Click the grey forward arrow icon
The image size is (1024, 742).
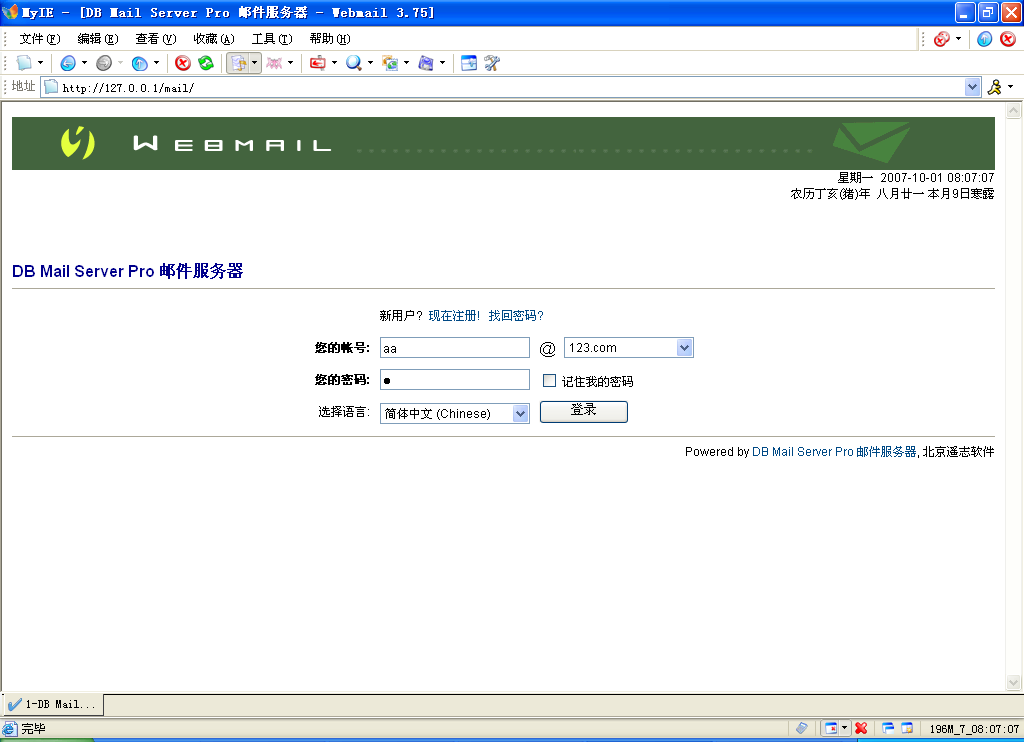pyautogui.click(x=103, y=63)
